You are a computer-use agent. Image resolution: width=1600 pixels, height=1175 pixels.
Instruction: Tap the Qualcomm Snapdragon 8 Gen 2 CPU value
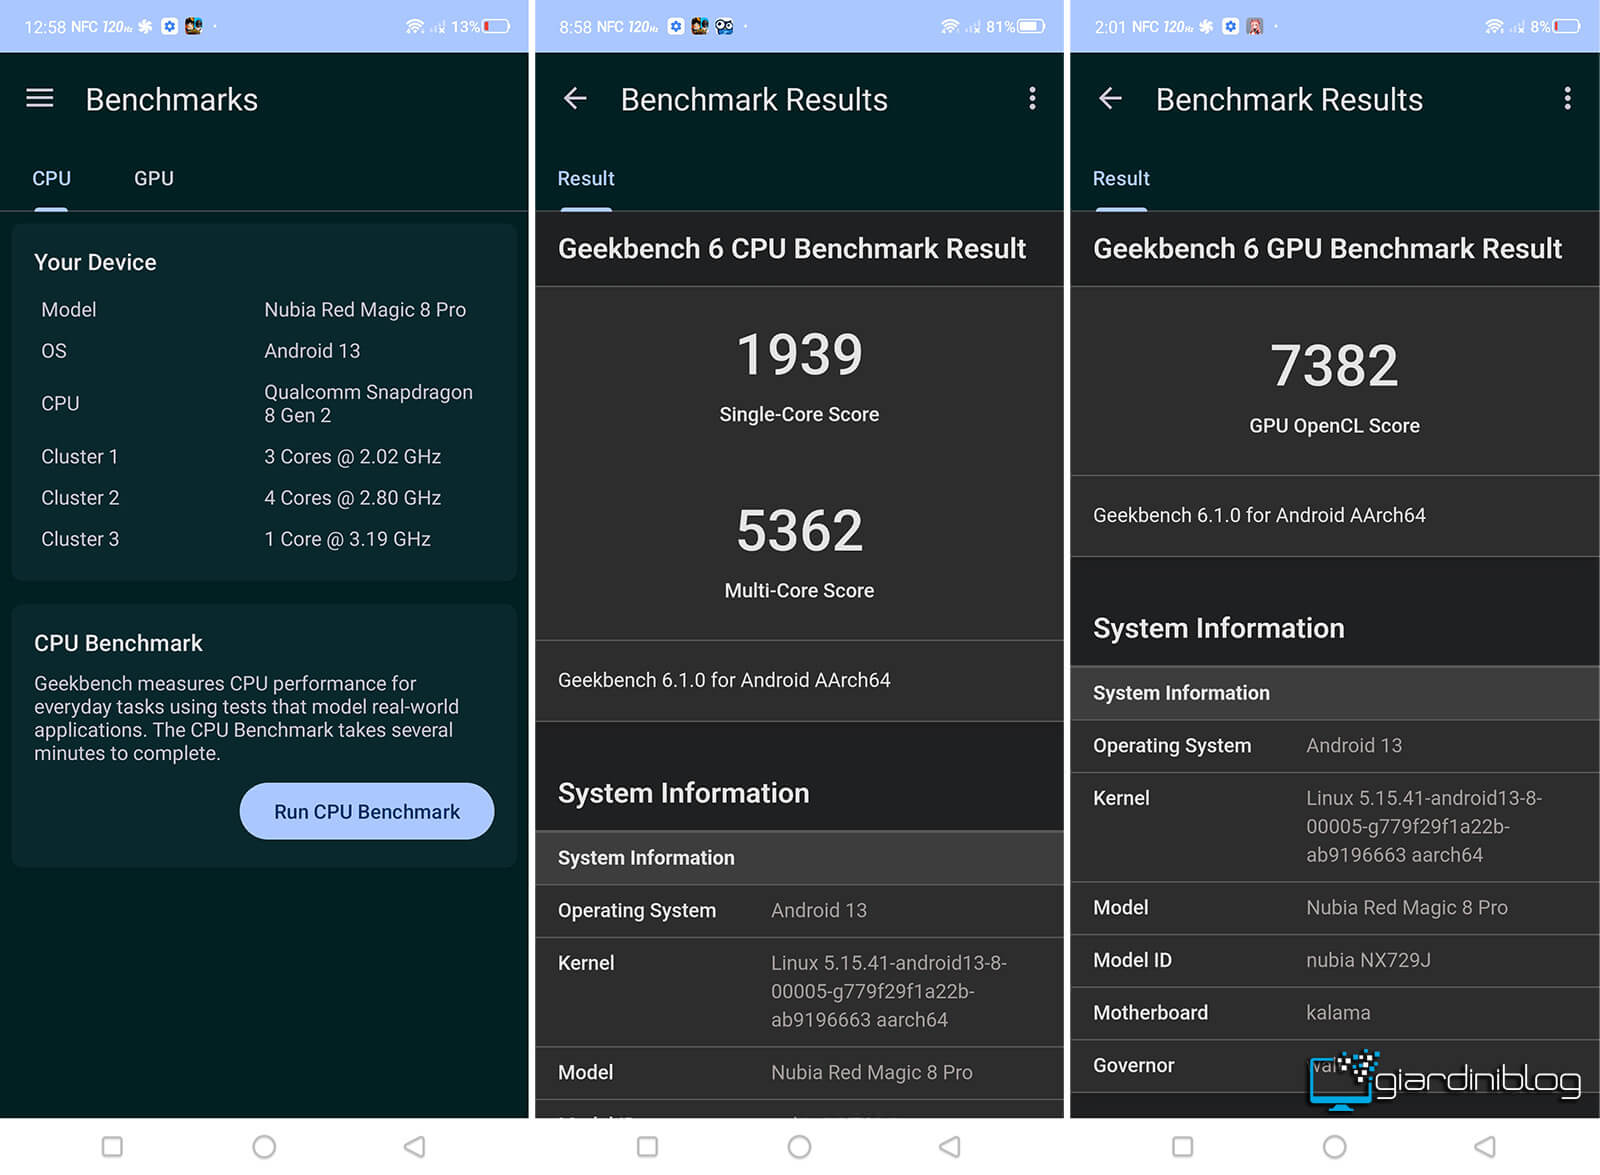click(x=368, y=403)
